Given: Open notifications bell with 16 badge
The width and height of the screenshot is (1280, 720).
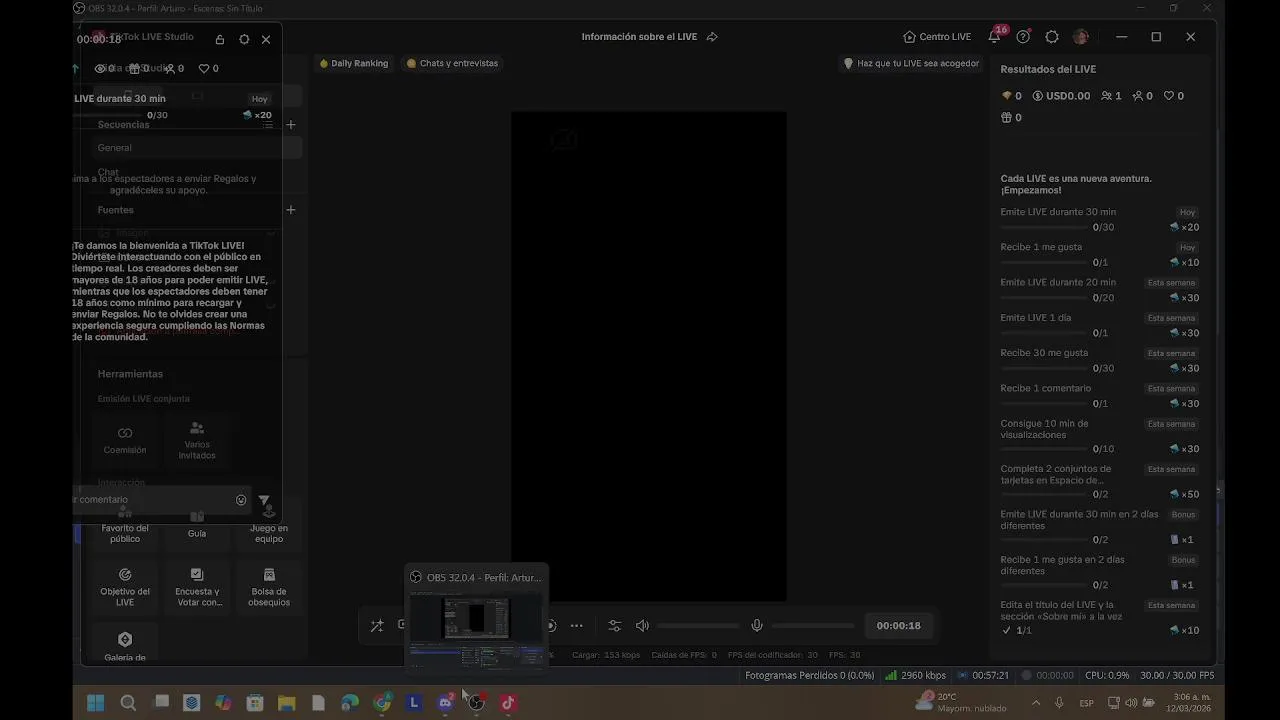Looking at the screenshot, I should [x=995, y=37].
